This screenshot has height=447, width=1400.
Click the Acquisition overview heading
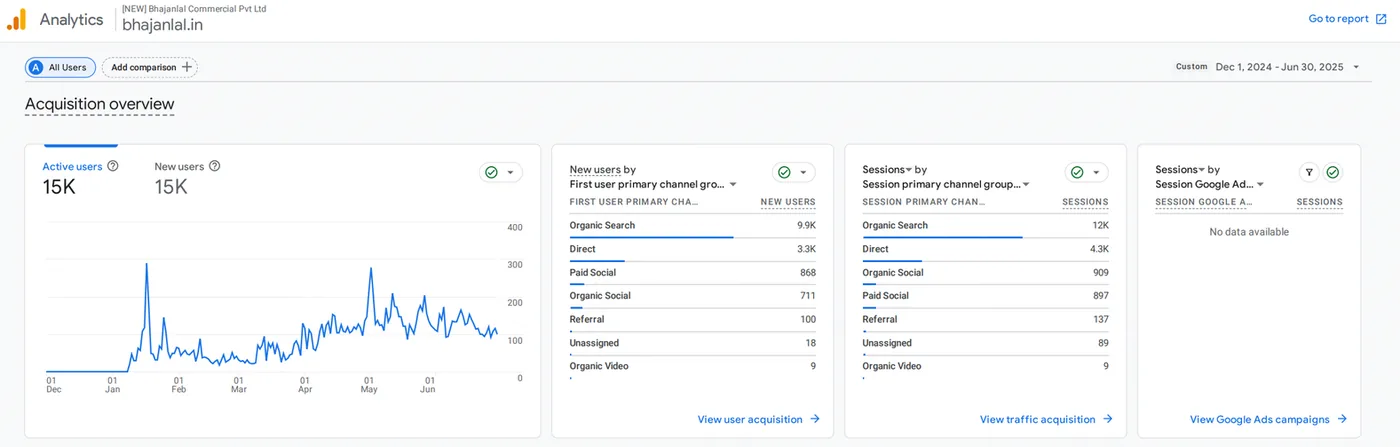[99, 104]
